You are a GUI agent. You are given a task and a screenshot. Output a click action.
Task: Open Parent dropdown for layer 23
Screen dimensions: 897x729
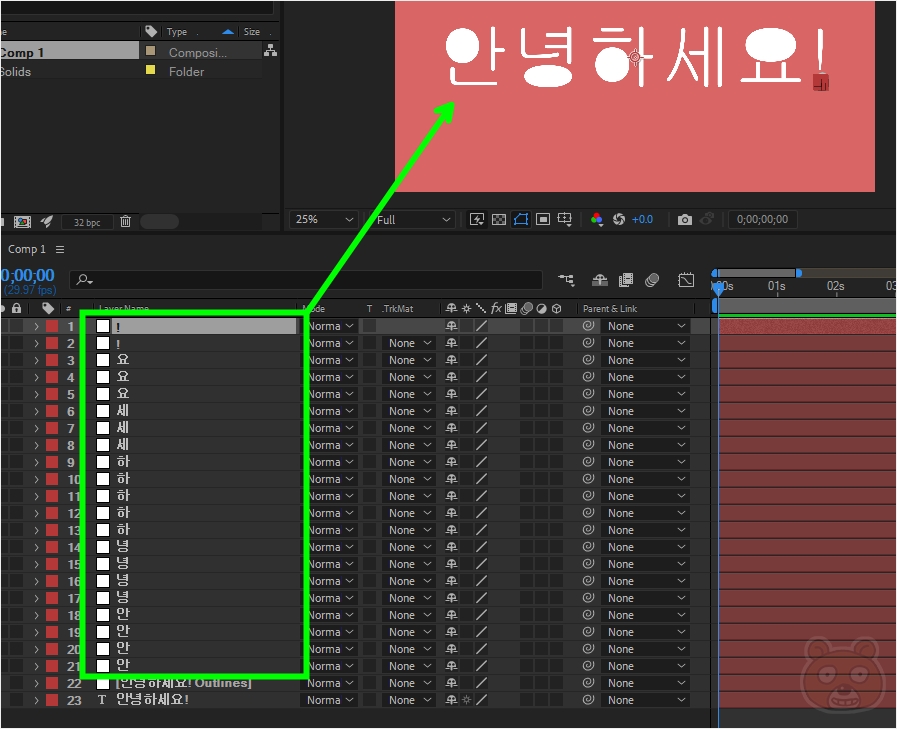click(645, 700)
